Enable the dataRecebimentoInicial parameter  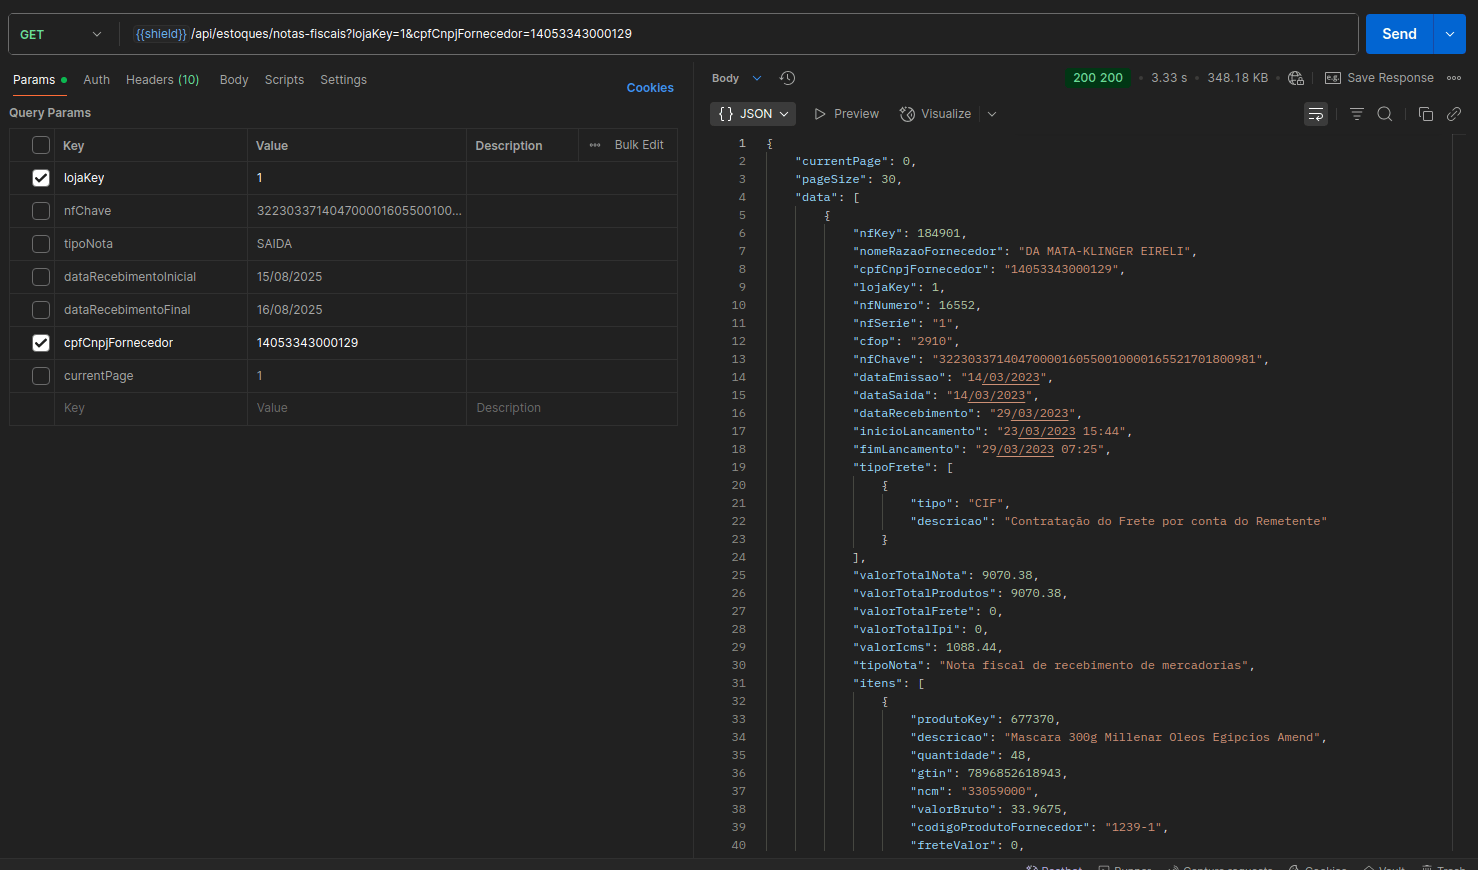pyautogui.click(x=41, y=277)
